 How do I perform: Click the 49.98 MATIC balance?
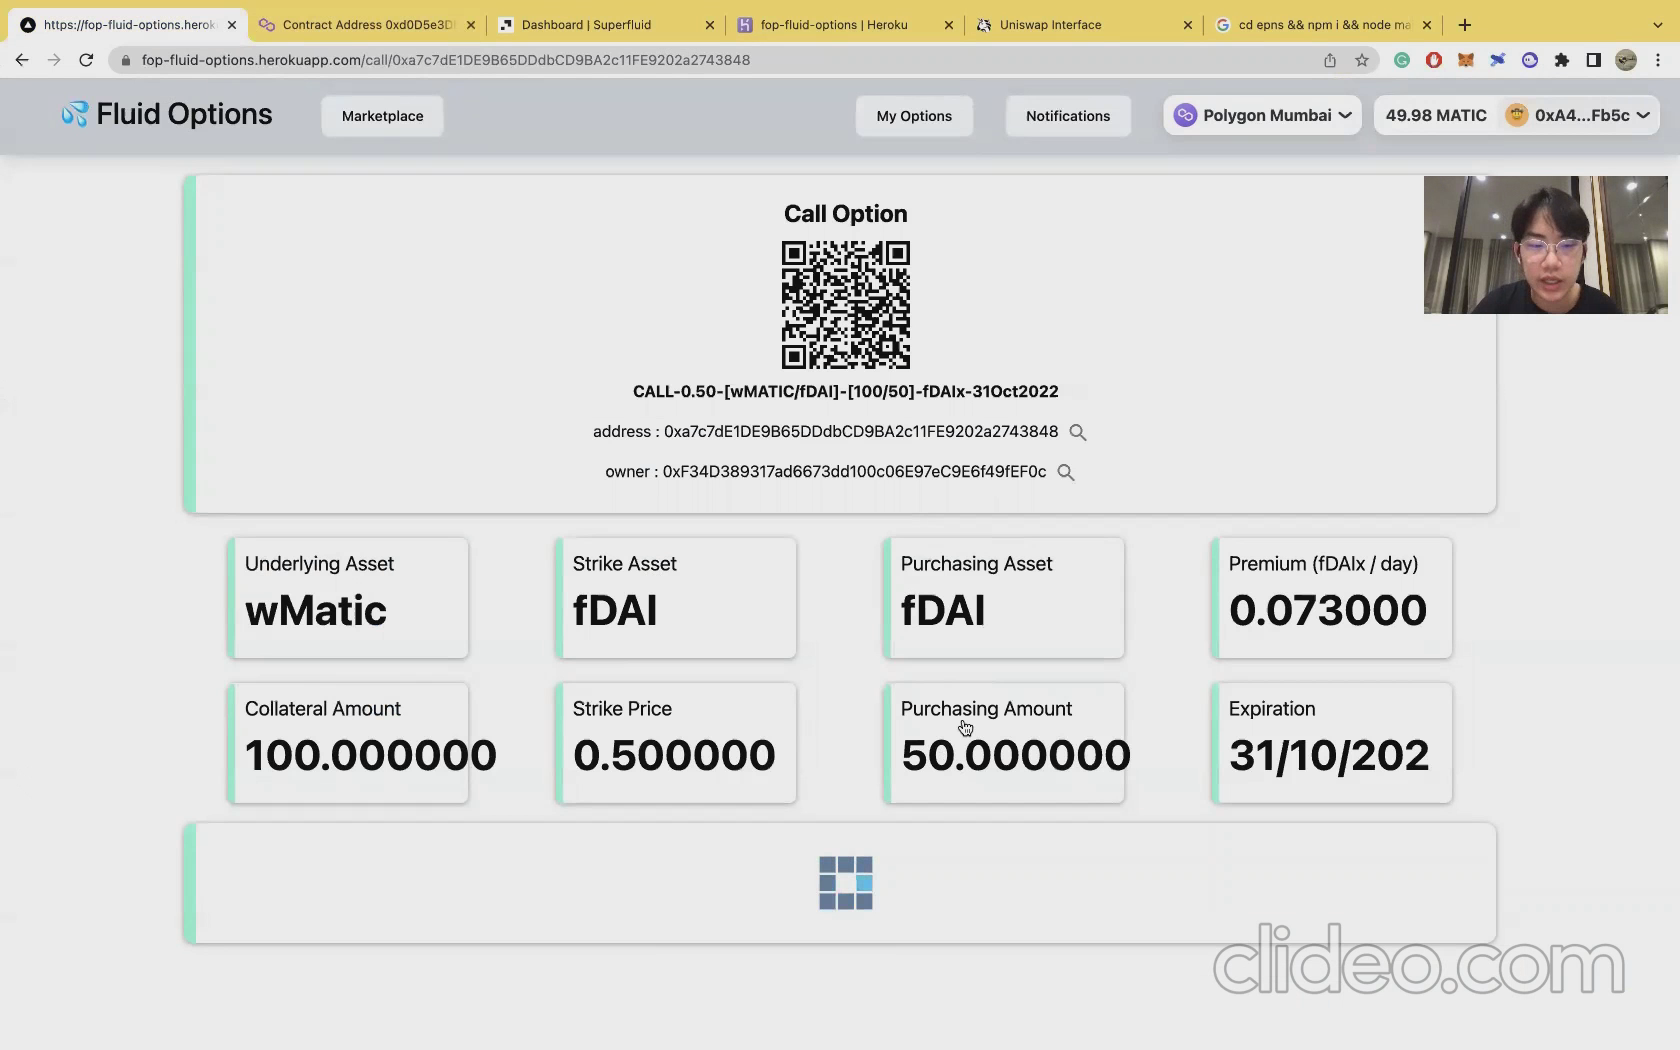pyautogui.click(x=1436, y=115)
